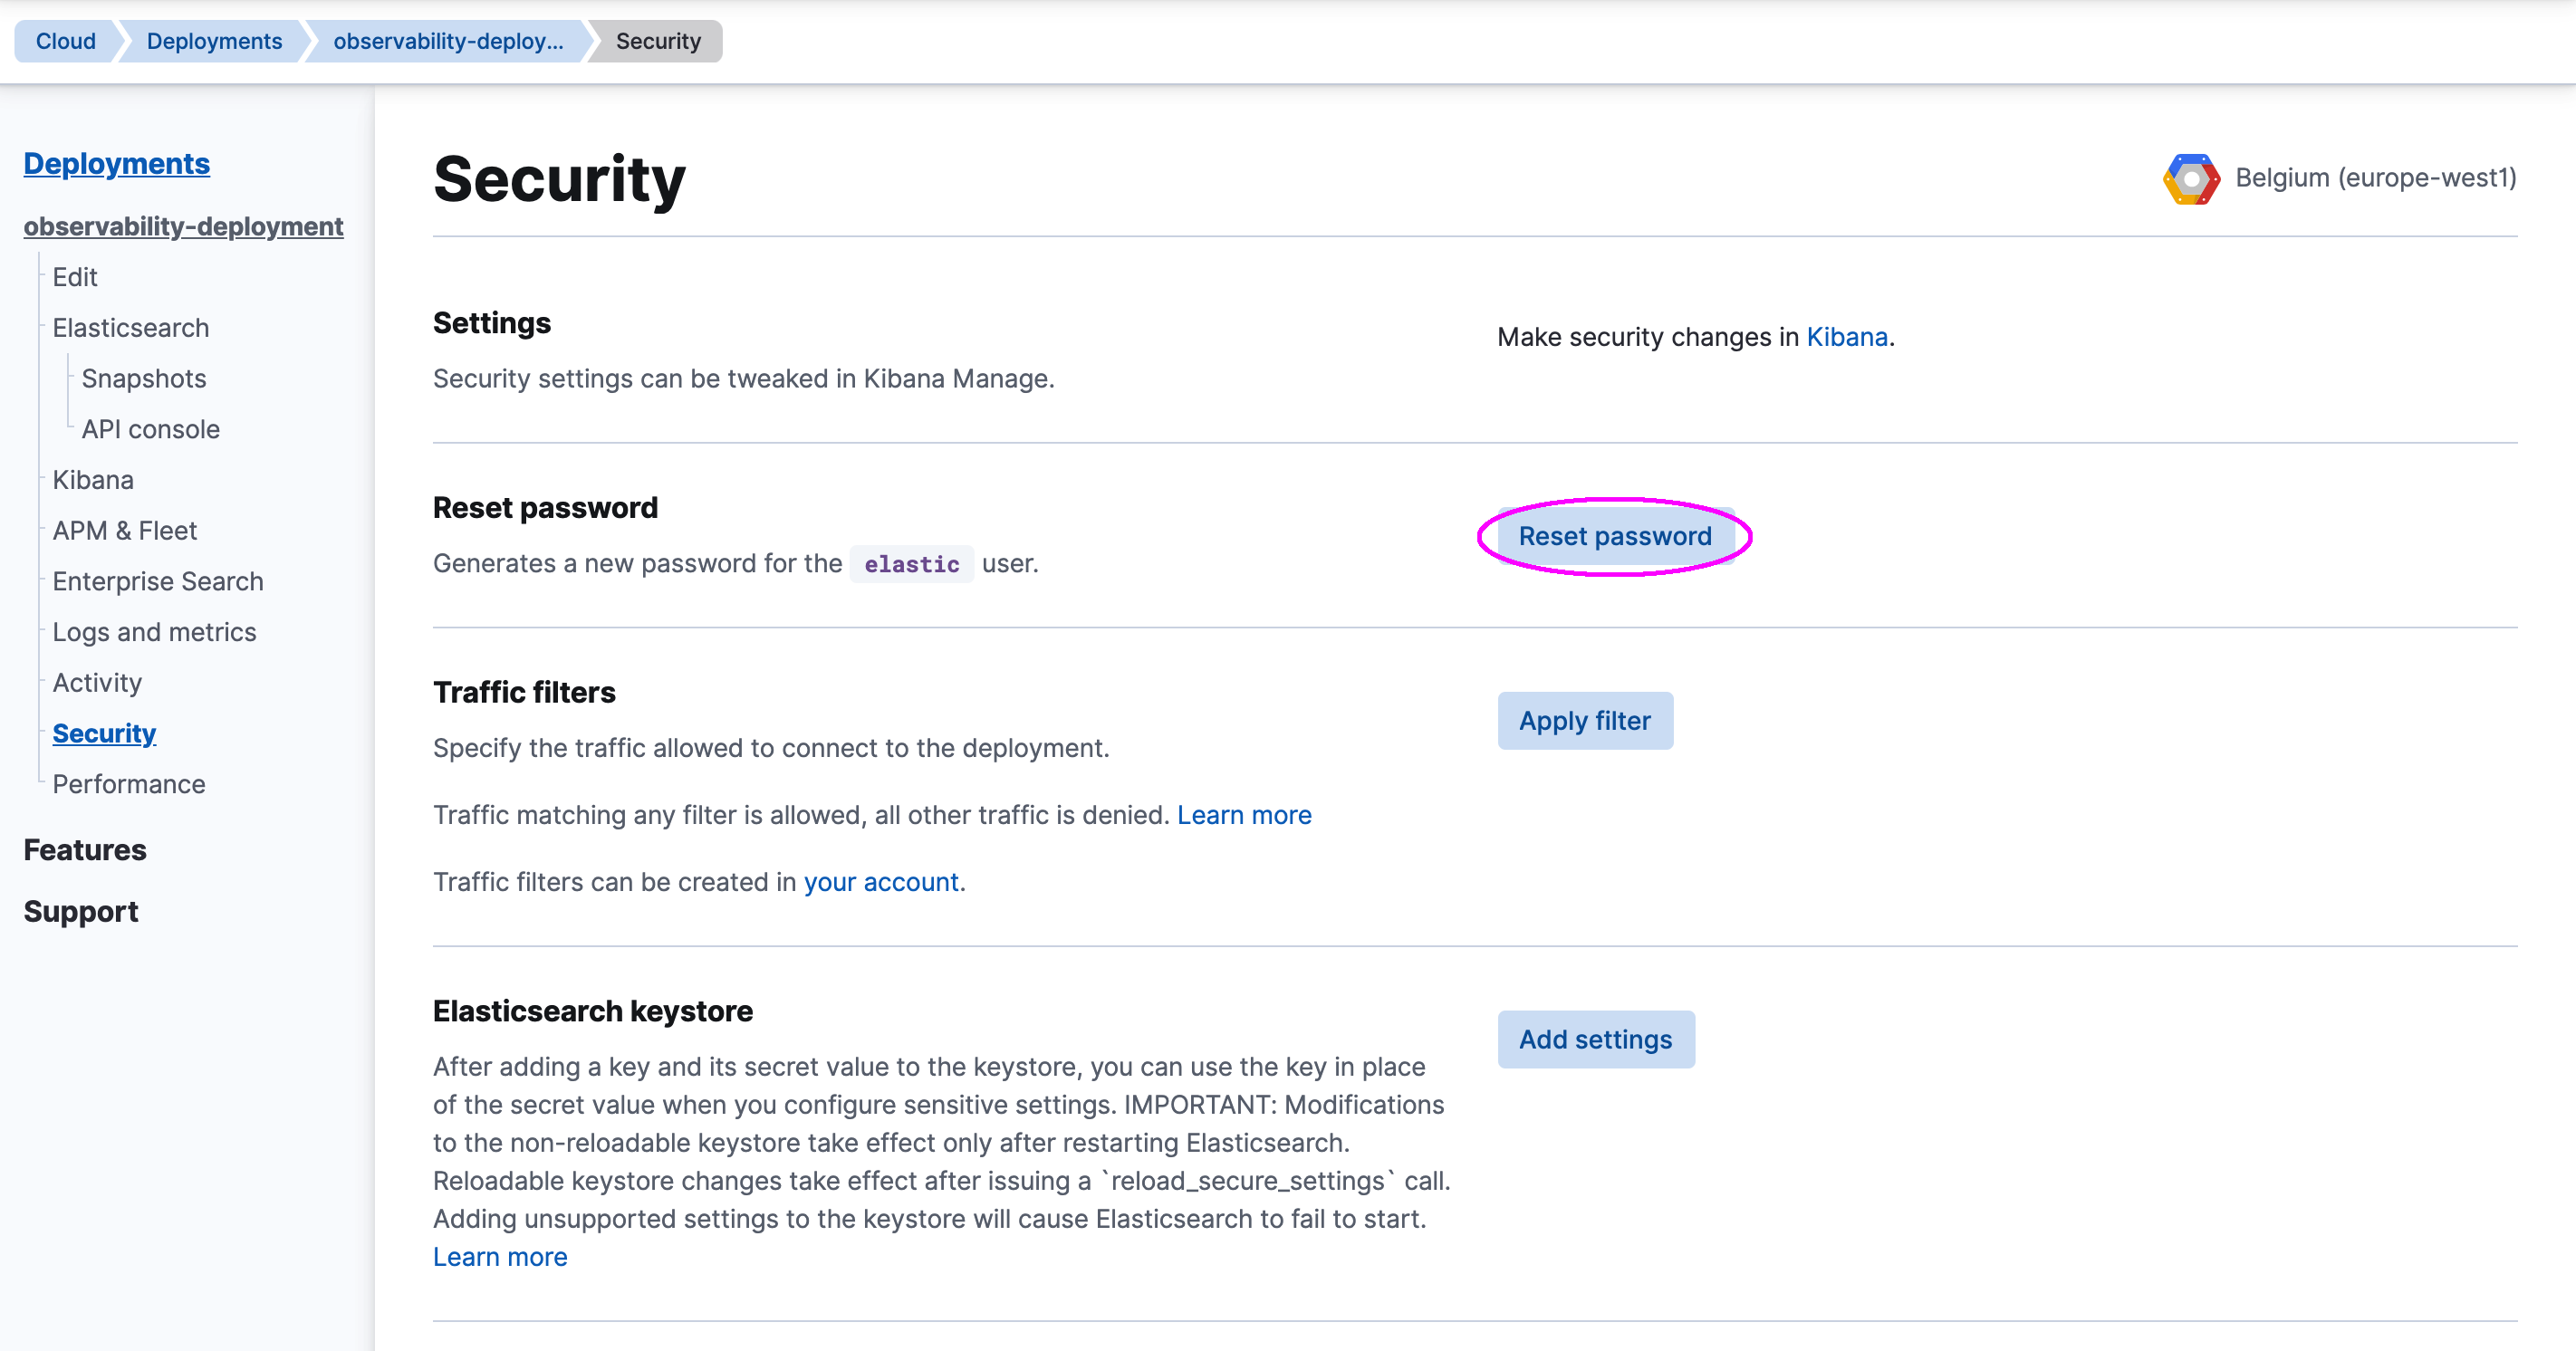The height and width of the screenshot is (1351, 2576).
Task: Go to Cloud breadcrumb
Action: (x=66, y=41)
